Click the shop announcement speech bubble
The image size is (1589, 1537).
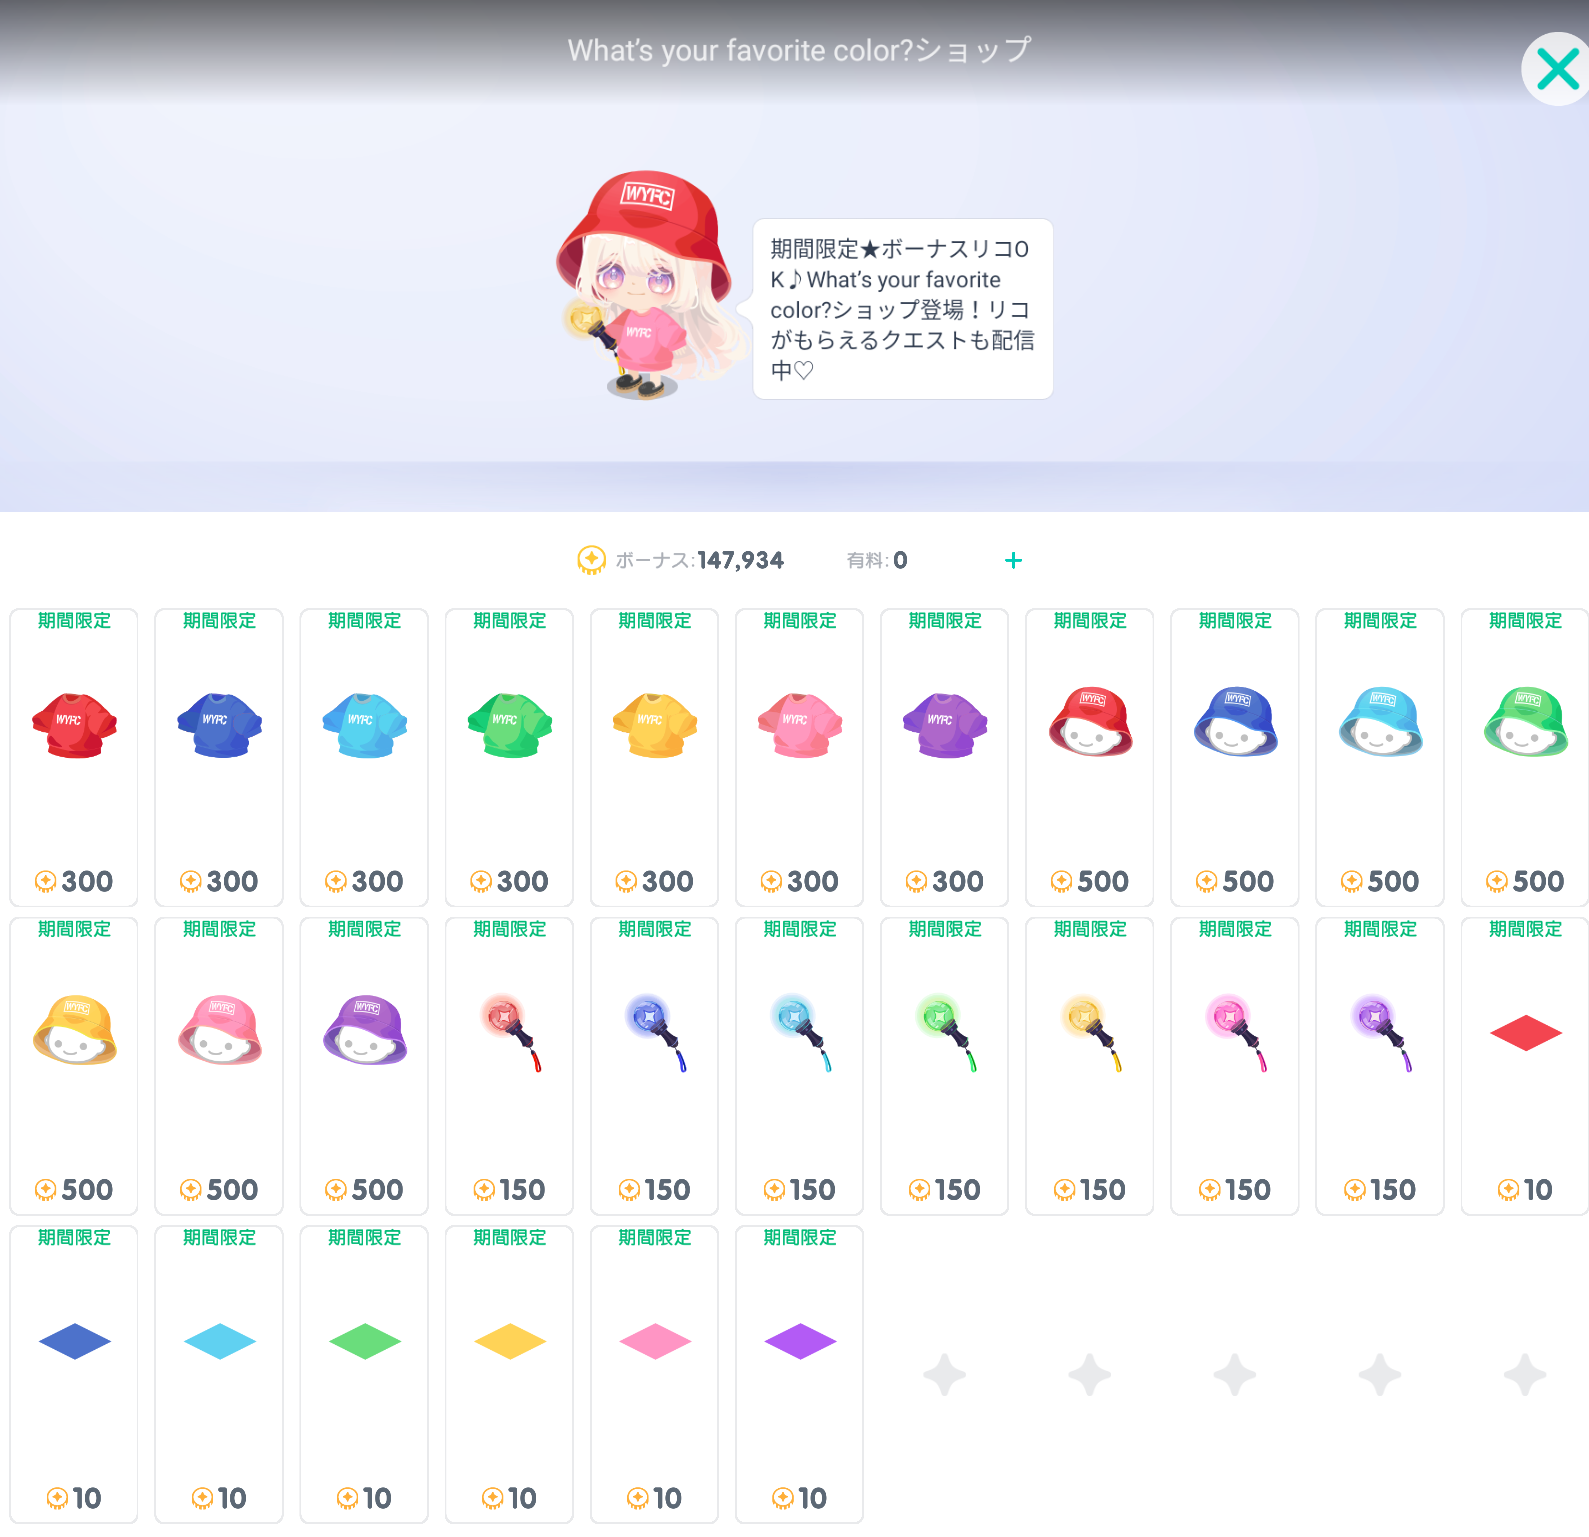pyautogui.click(x=902, y=309)
